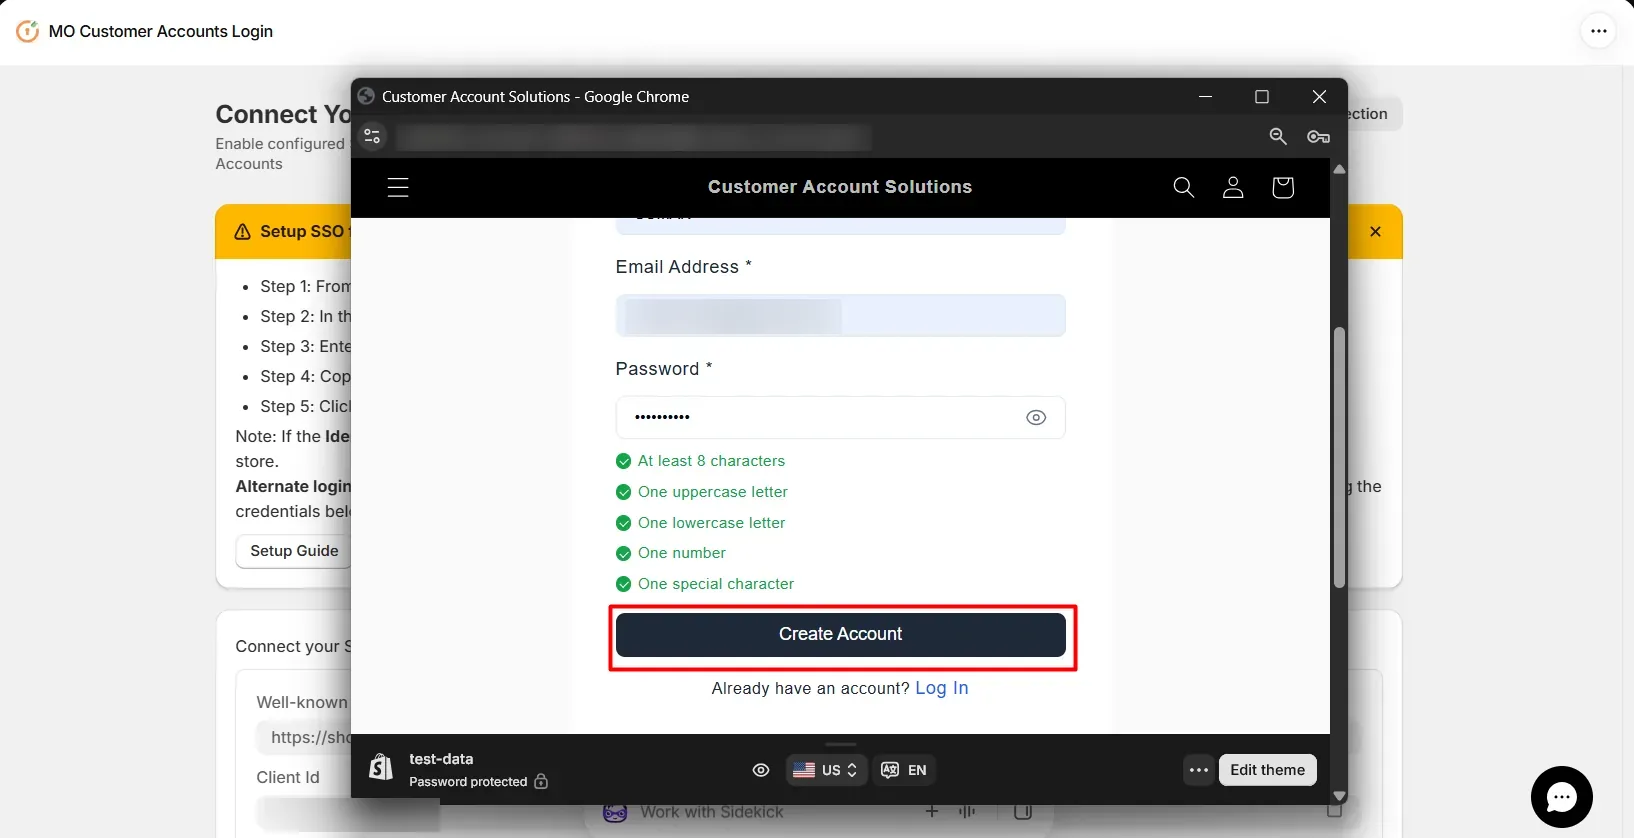
Task: Open the three-dot menu in MO app header
Action: tap(1599, 31)
